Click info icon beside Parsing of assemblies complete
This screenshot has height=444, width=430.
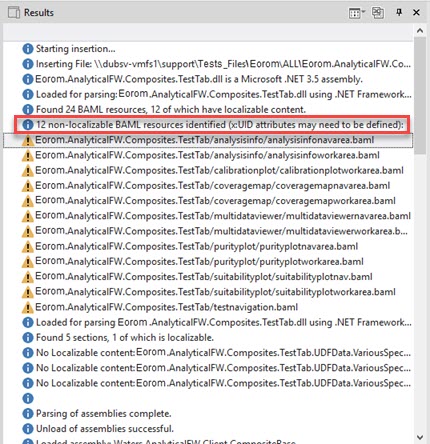[x=28, y=414]
